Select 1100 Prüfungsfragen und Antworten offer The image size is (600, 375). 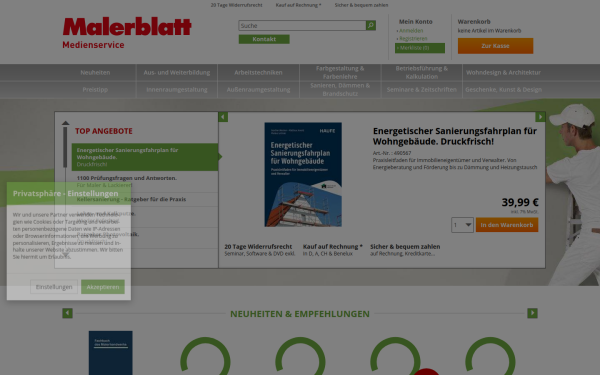coord(145,181)
